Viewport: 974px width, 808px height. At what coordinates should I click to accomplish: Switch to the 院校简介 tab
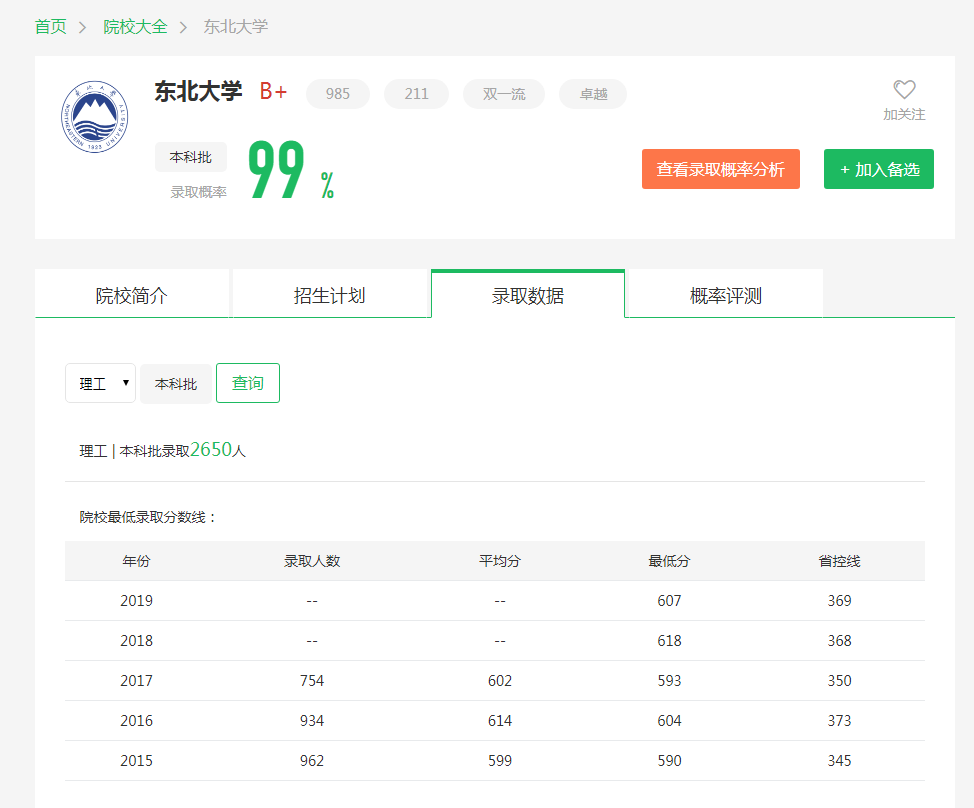click(x=132, y=295)
